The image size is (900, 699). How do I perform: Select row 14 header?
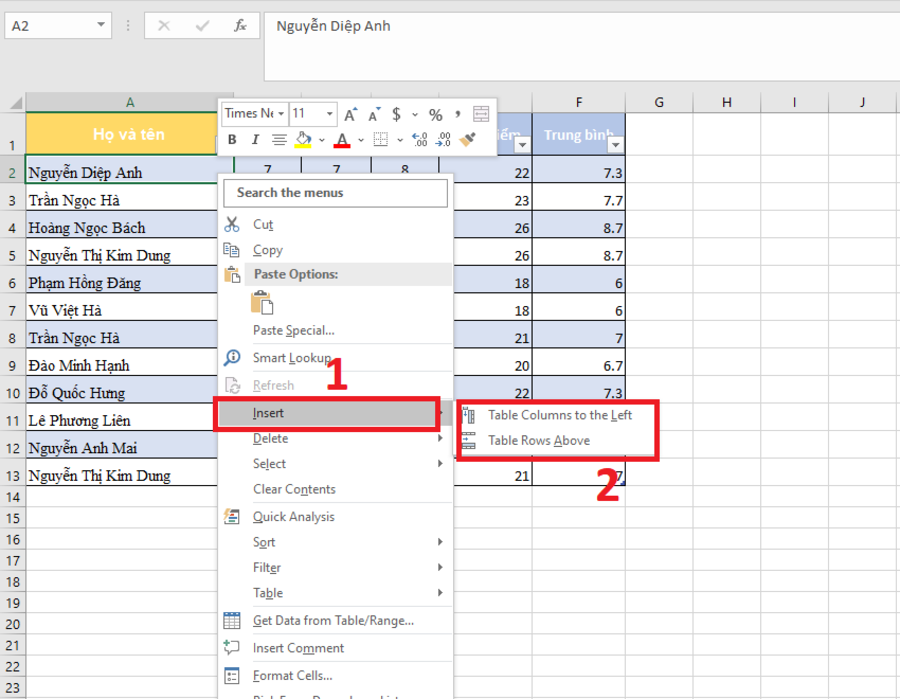pyautogui.click(x=13, y=497)
